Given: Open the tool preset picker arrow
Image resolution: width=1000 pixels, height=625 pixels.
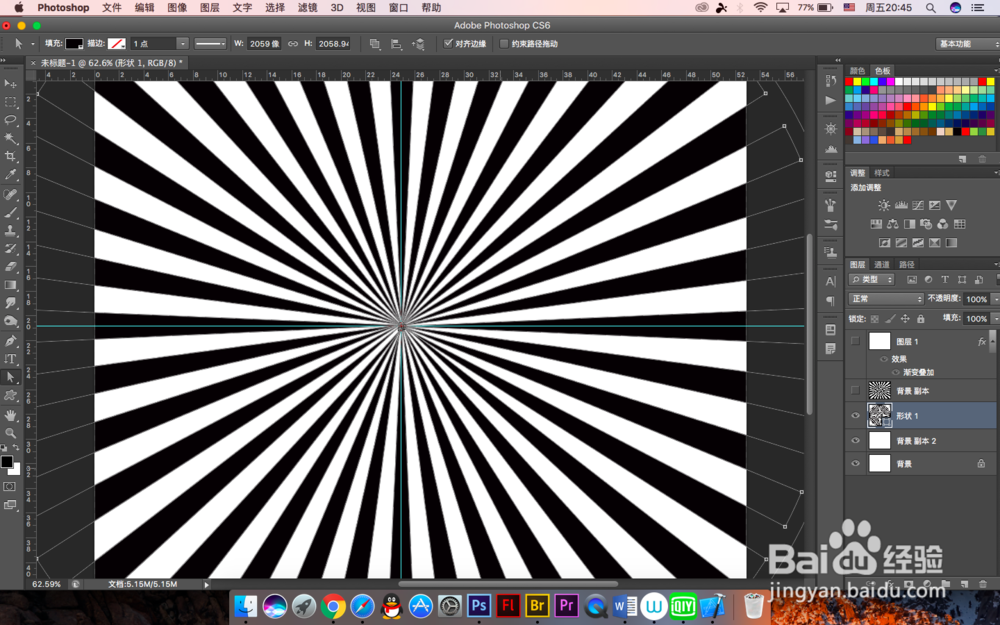Looking at the screenshot, I should tap(33, 44).
